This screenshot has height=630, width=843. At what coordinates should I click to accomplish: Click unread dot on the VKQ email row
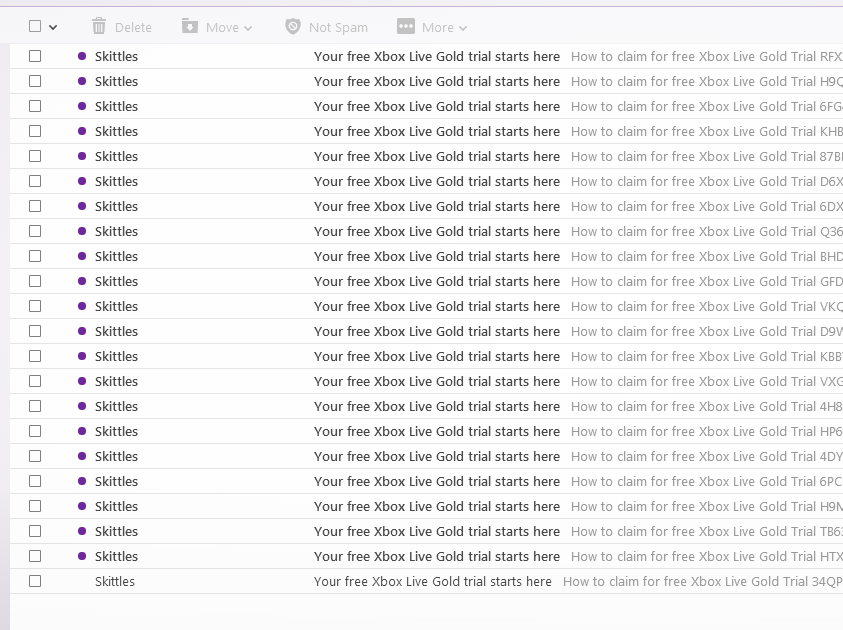(82, 306)
